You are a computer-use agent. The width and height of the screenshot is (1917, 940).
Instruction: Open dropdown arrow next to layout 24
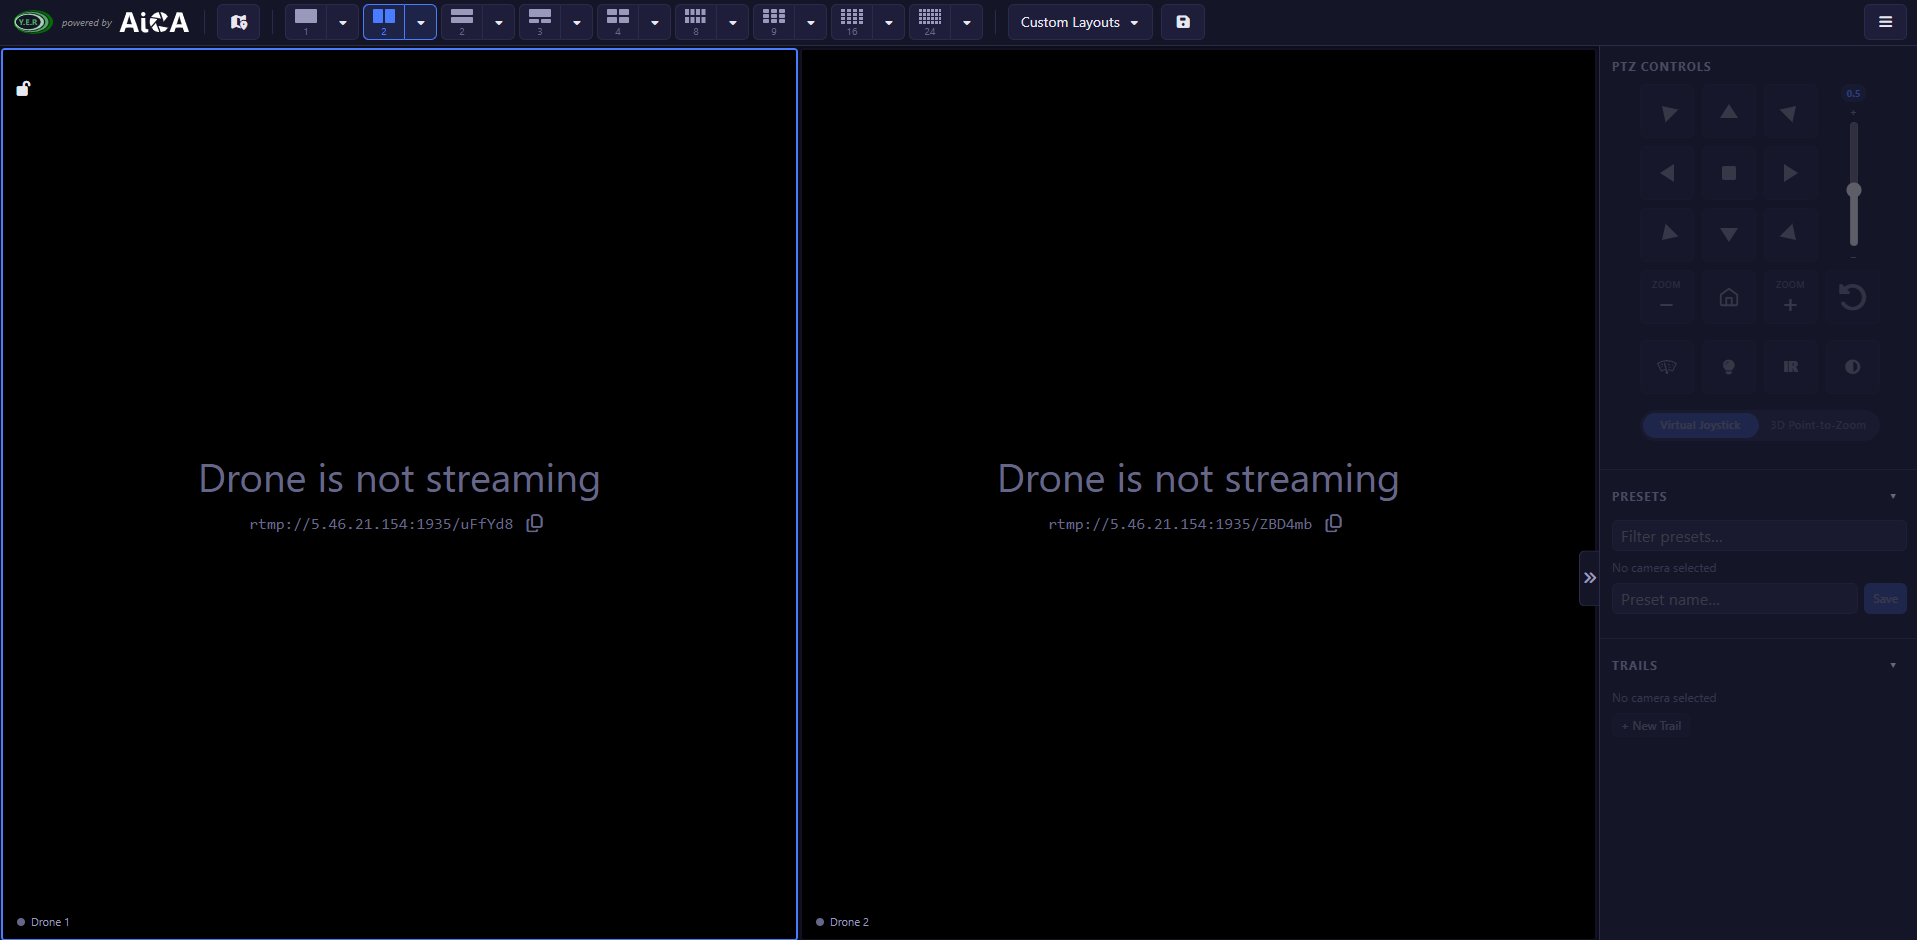[x=967, y=22]
